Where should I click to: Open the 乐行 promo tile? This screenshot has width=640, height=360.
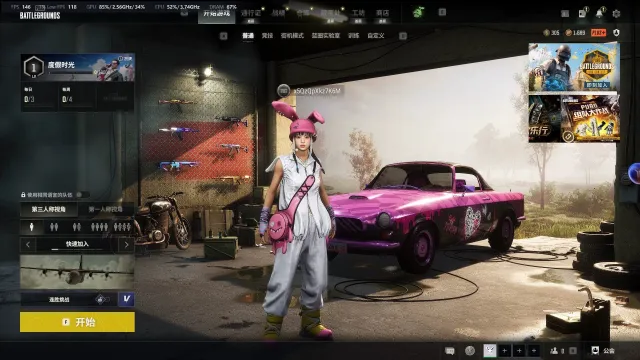(544, 119)
